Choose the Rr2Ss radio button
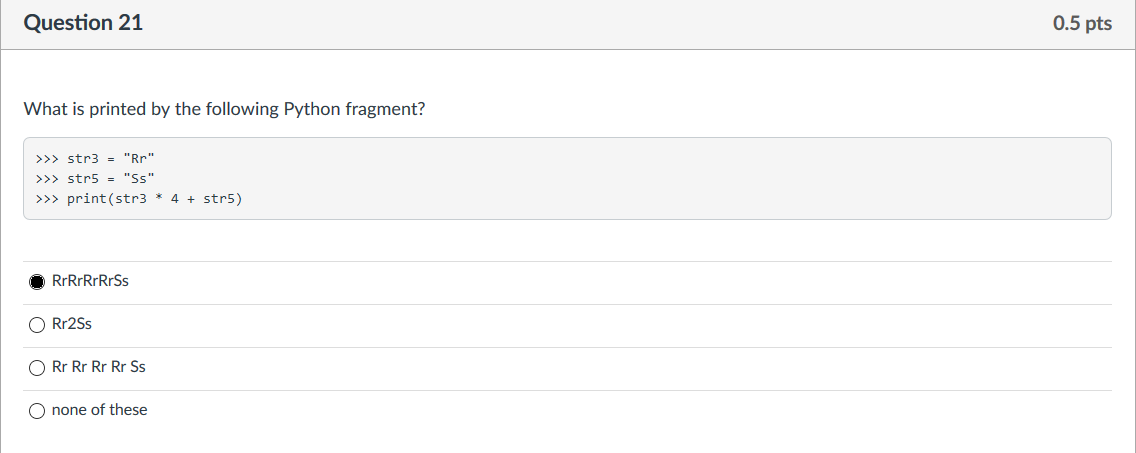Screen dimensions: 1136x453 (37, 325)
